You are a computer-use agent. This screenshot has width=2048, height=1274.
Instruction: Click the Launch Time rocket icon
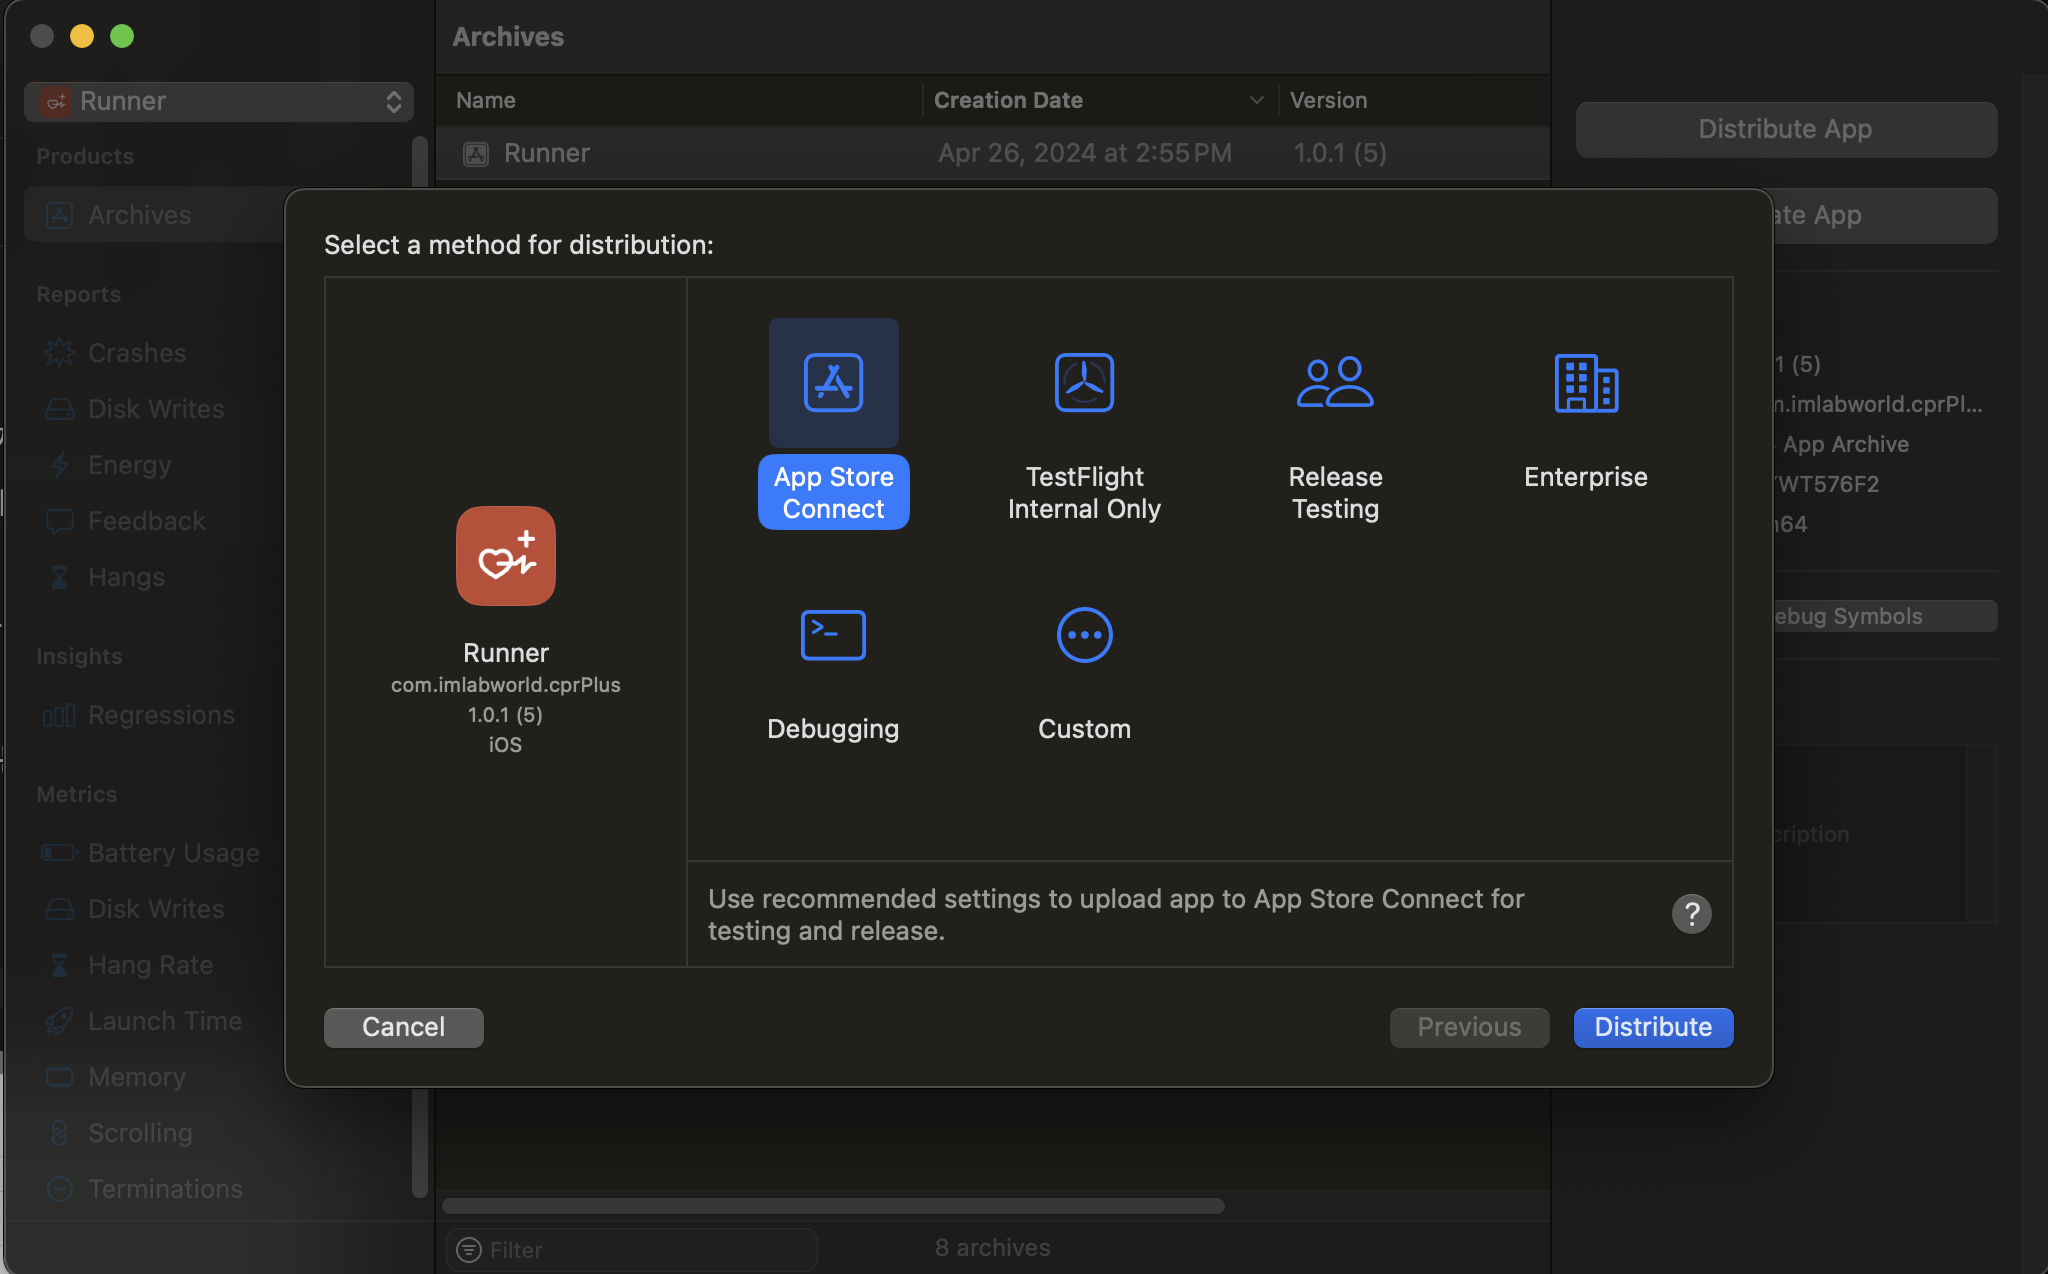(60, 1021)
